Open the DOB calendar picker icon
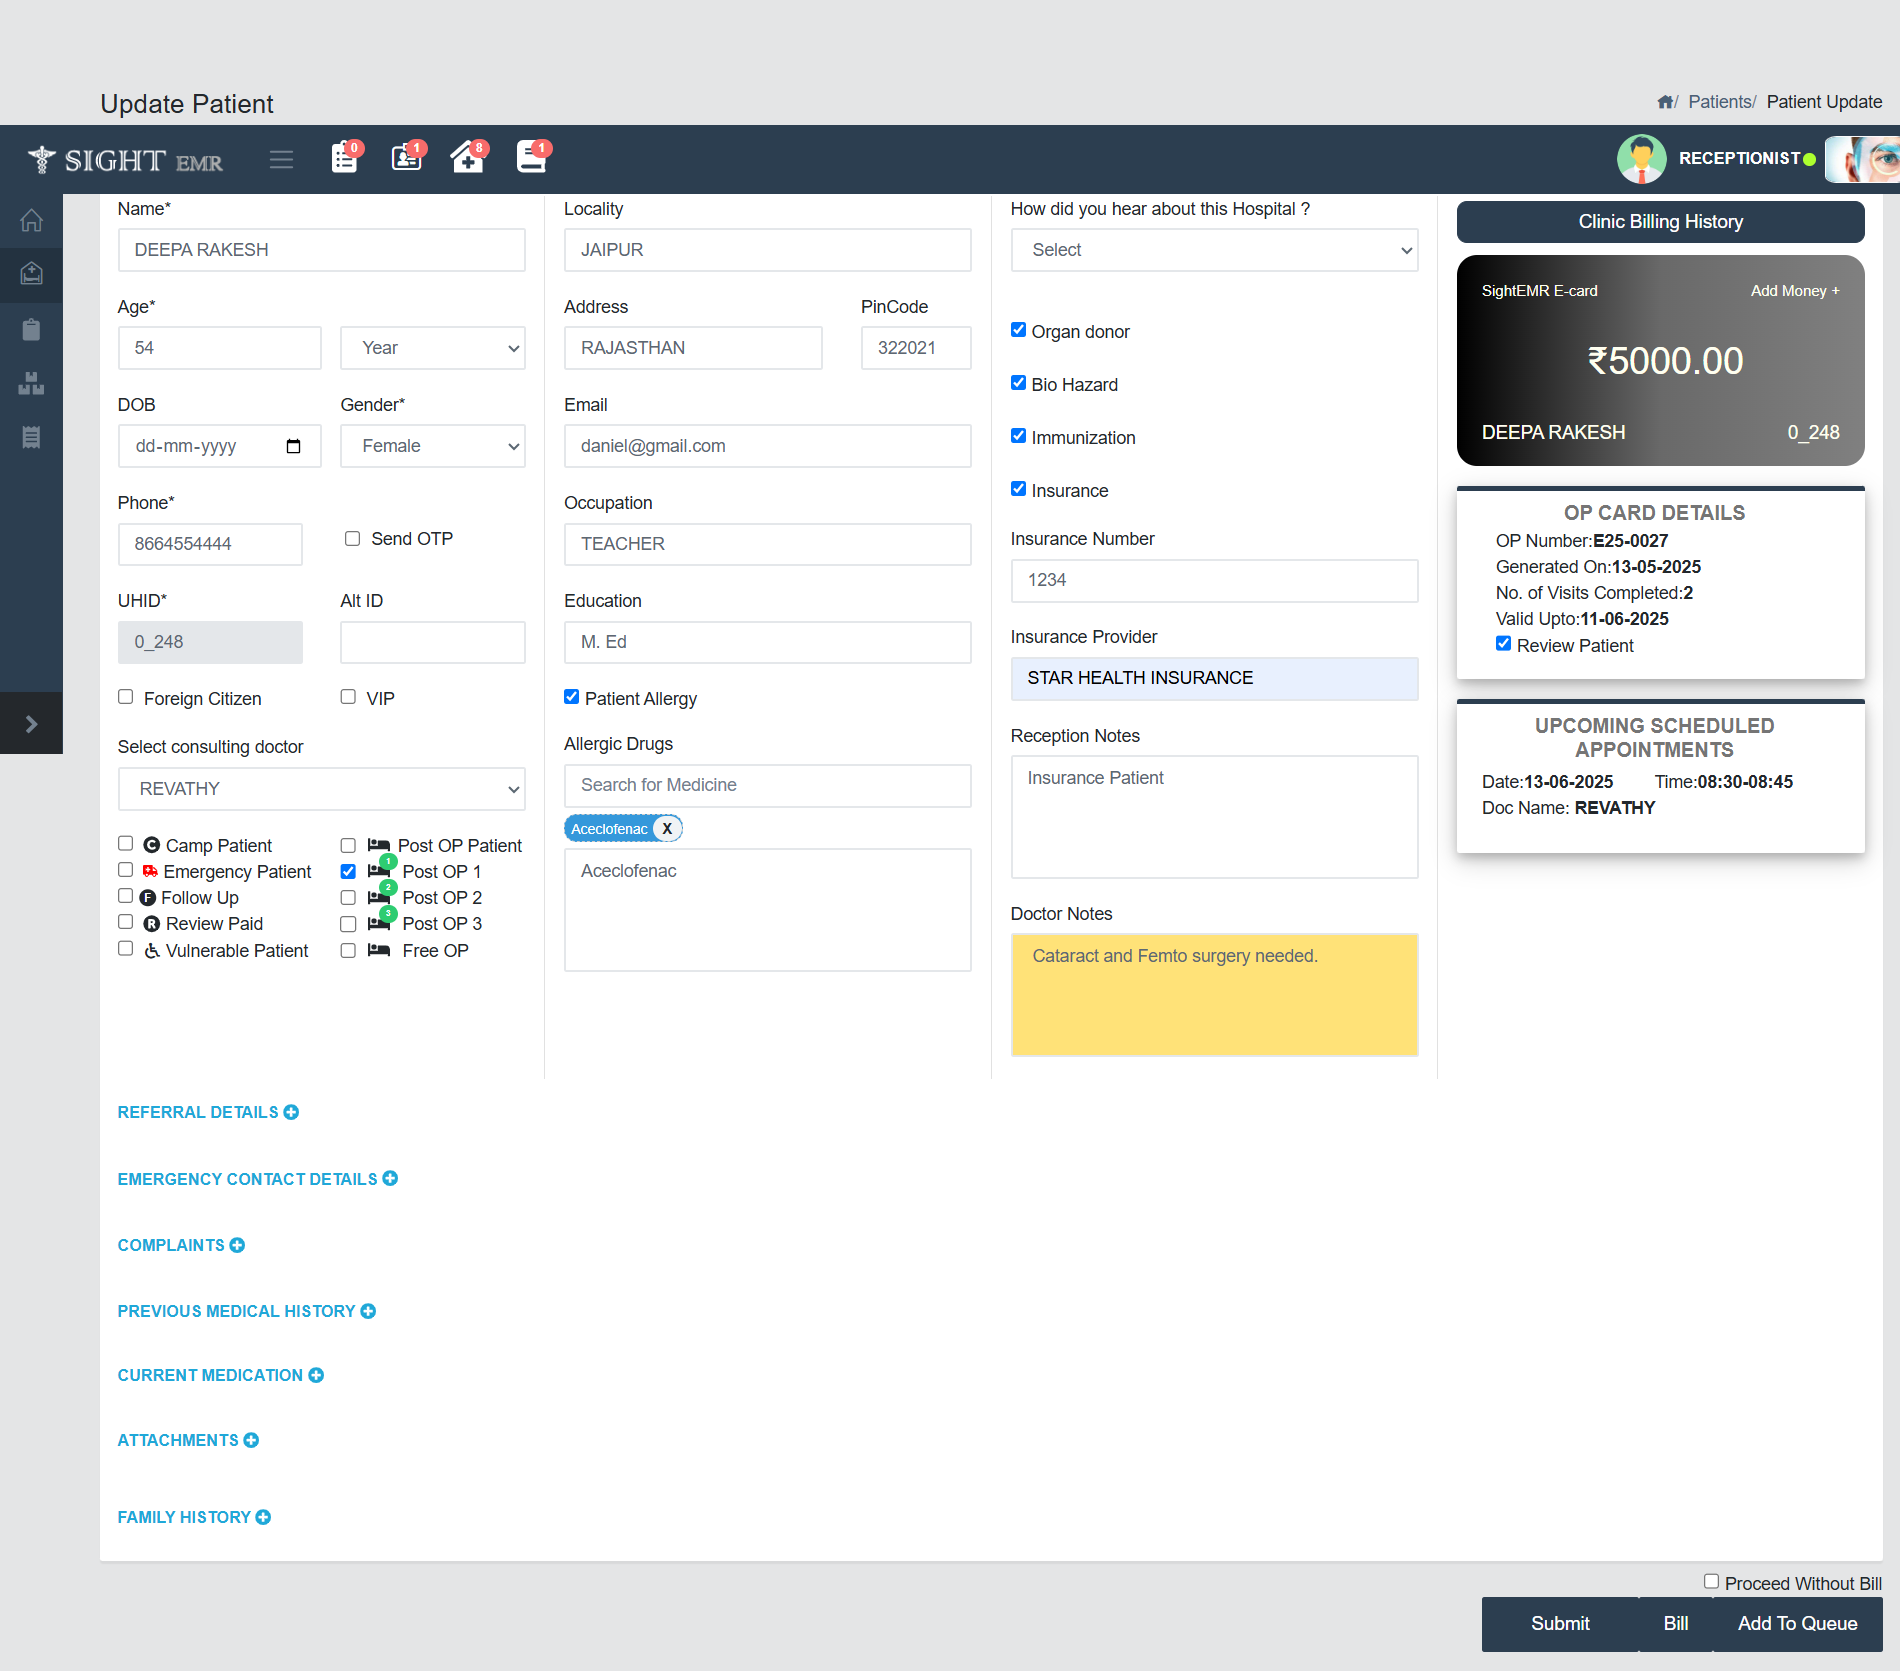Viewport: 1900px width, 1671px height. 293,446
